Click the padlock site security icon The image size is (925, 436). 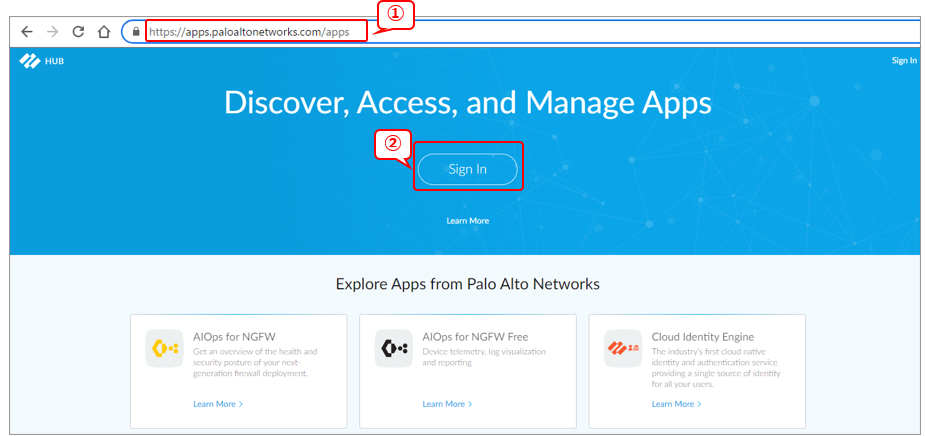pyautogui.click(x=137, y=32)
